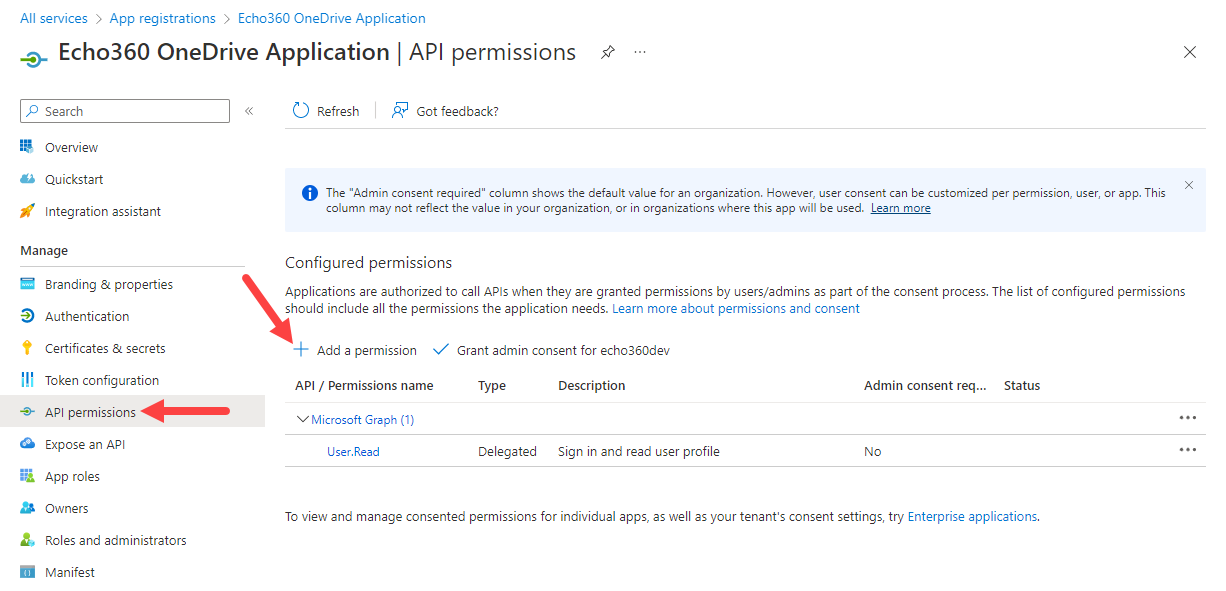
Task: Click the info icon in the banner
Action: [310, 193]
